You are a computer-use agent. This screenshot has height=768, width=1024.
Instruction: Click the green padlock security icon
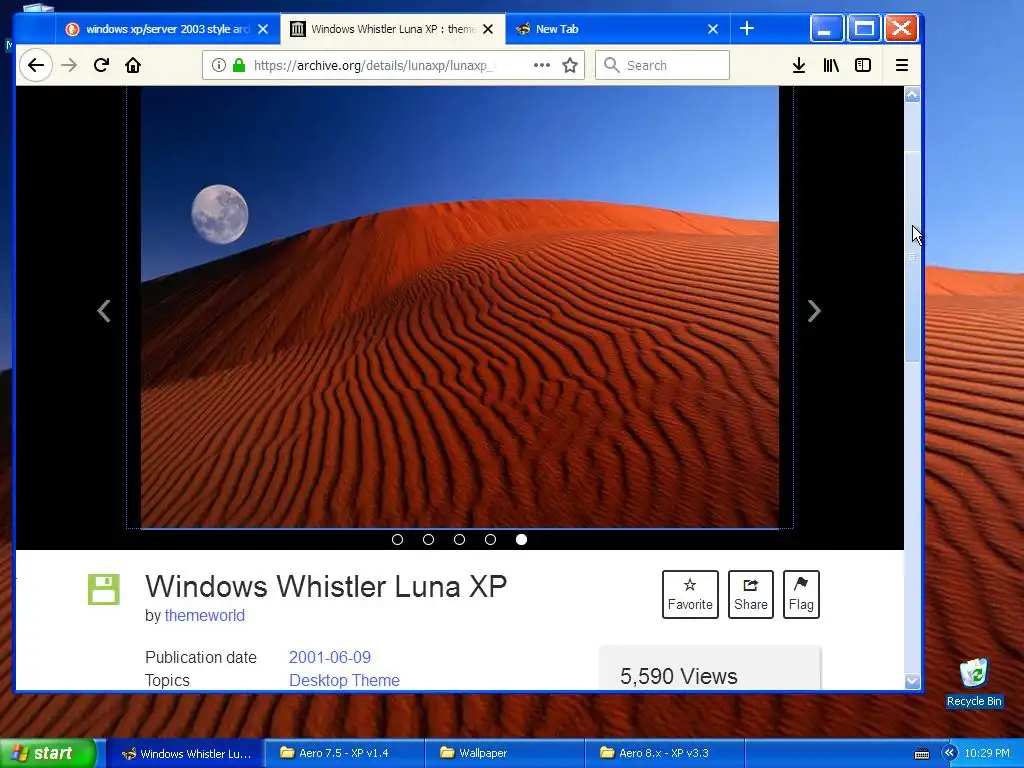(239, 65)
